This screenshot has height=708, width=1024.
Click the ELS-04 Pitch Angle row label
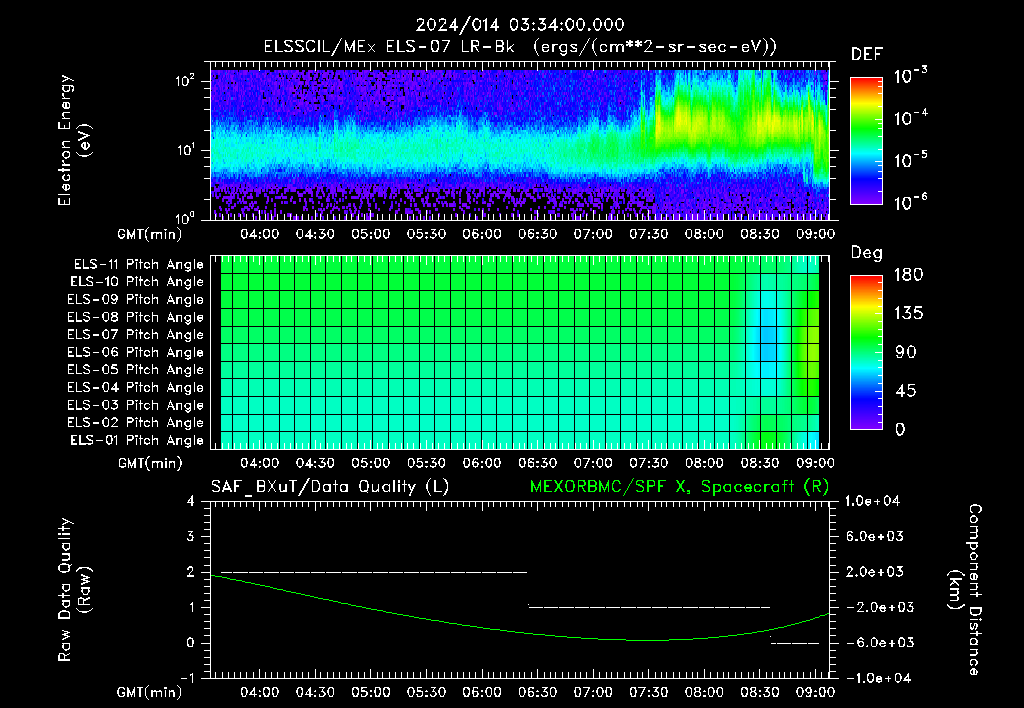pos(135,388)
